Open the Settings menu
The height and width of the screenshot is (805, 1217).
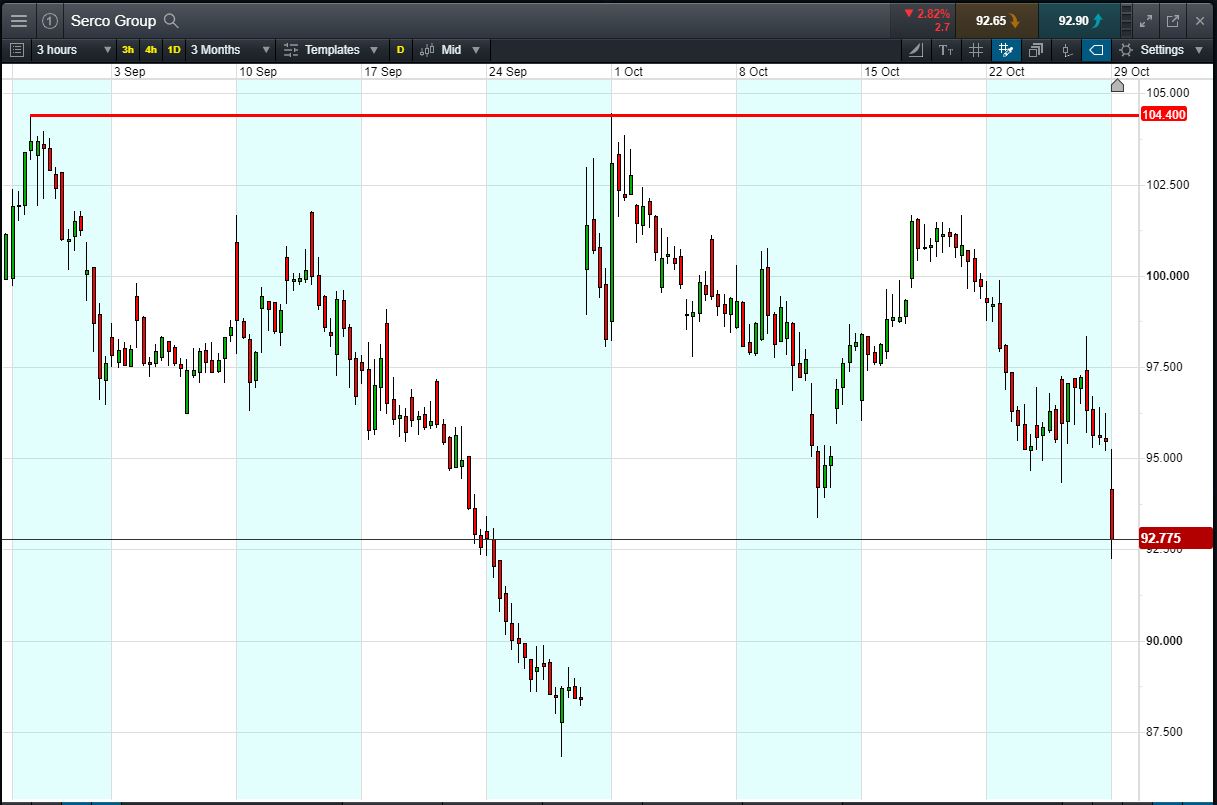(1160, 49)
